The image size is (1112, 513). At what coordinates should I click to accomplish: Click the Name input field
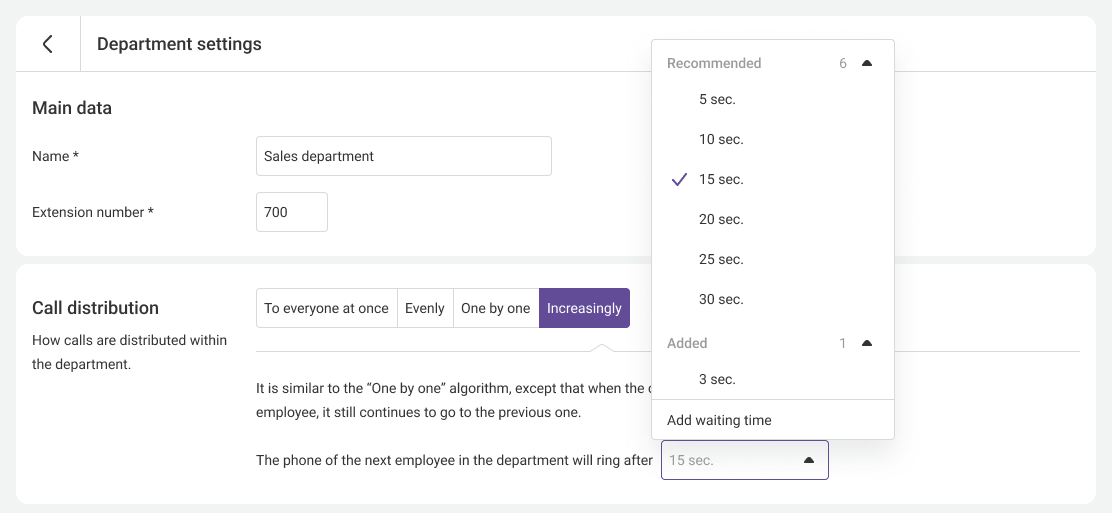(x=403, y=156)
